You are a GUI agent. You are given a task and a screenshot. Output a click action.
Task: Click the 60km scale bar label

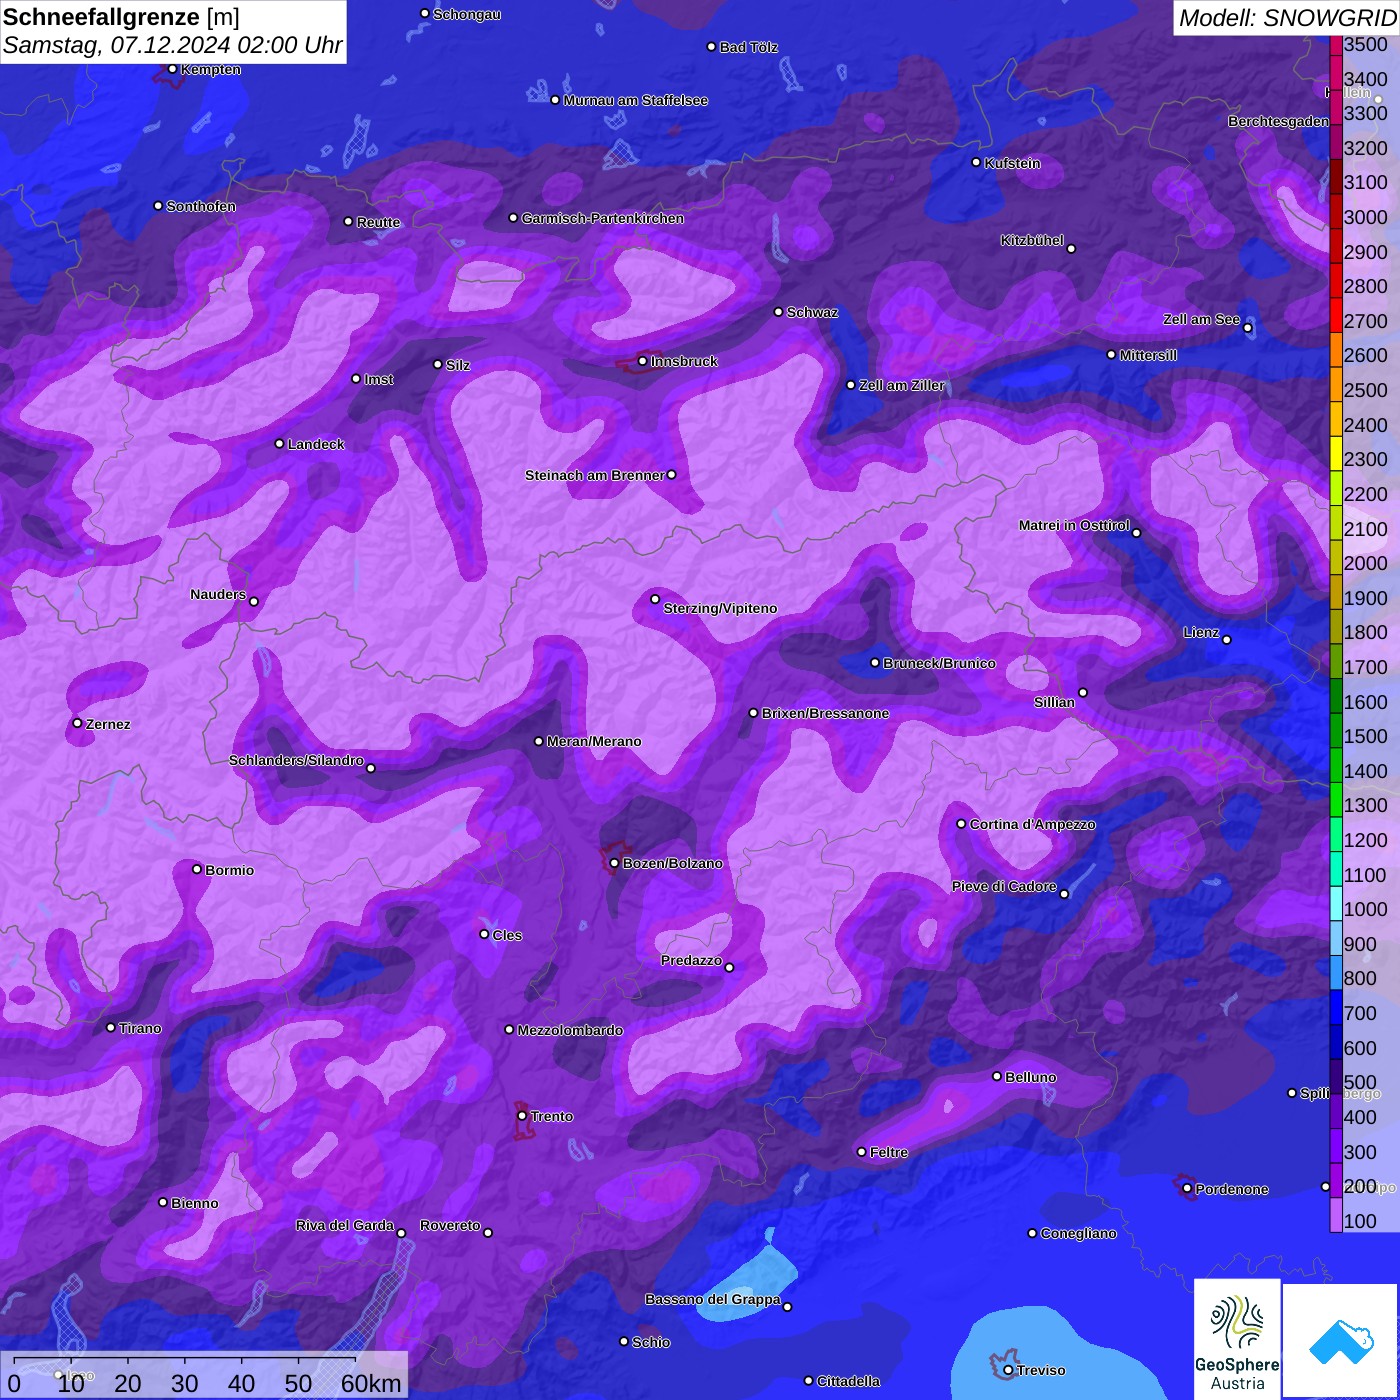(371, 1384)
